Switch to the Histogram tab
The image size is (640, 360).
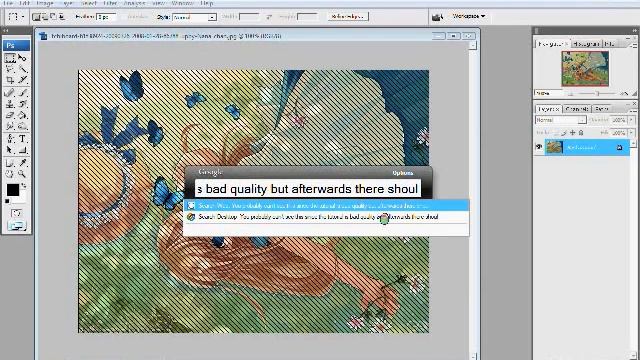(x=586, y=44)
